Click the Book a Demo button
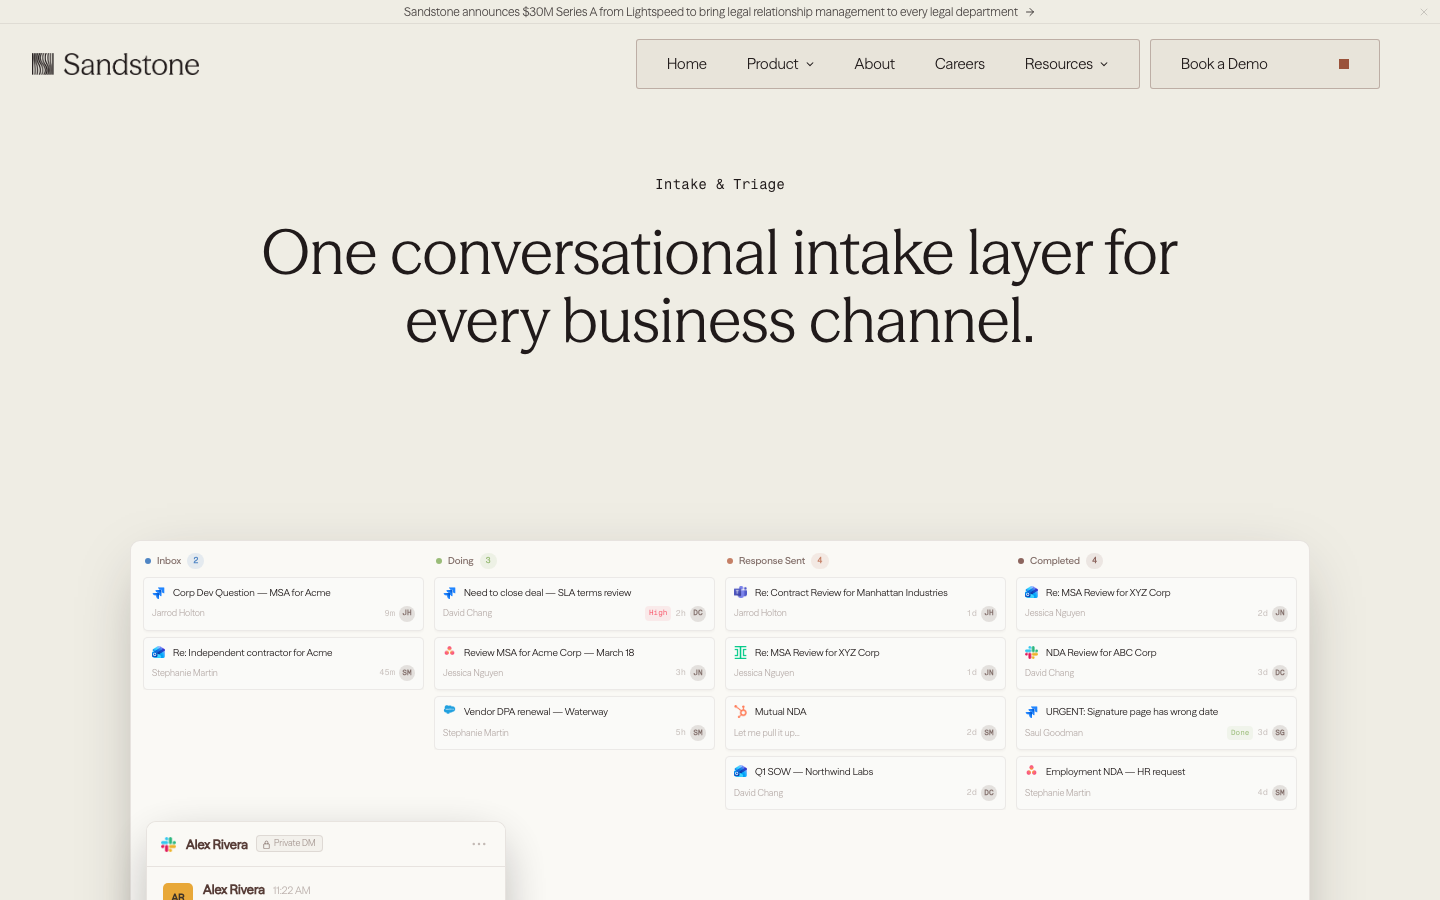This screenshot has width=1440, height=900. click(x=1265, y=64)
